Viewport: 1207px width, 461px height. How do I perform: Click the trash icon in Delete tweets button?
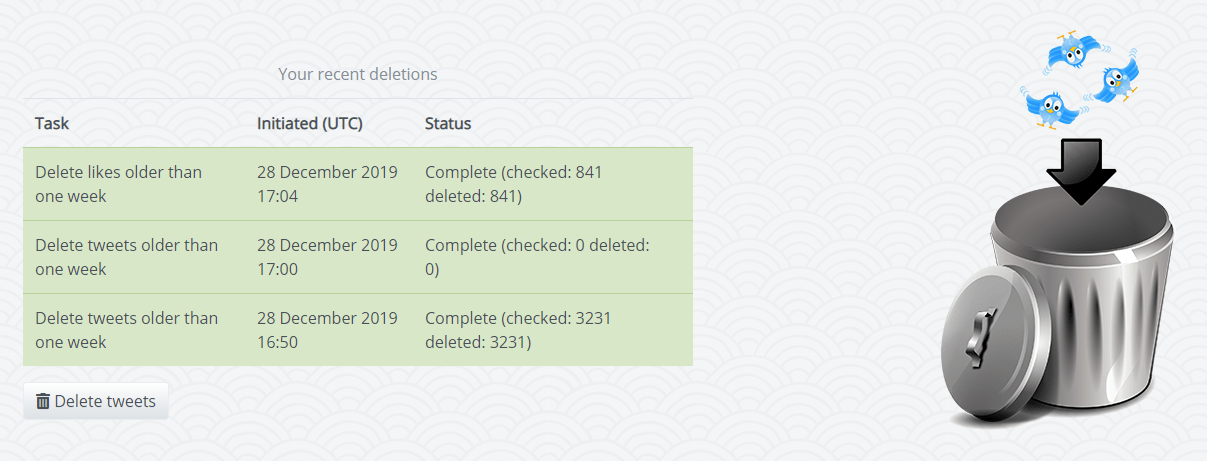click(43, 401)
